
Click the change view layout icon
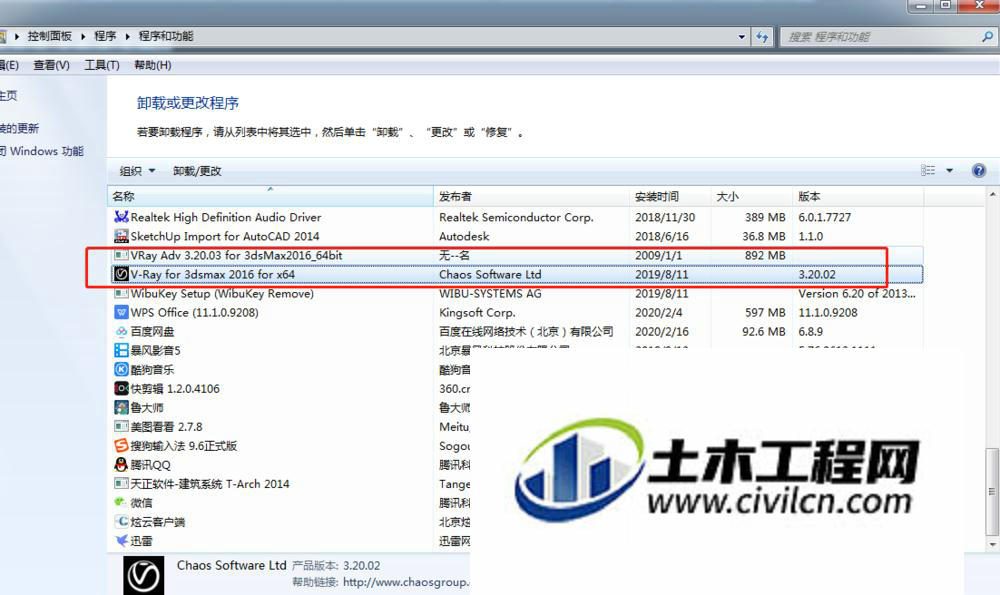pyautogui.click(x=928, y=170)
